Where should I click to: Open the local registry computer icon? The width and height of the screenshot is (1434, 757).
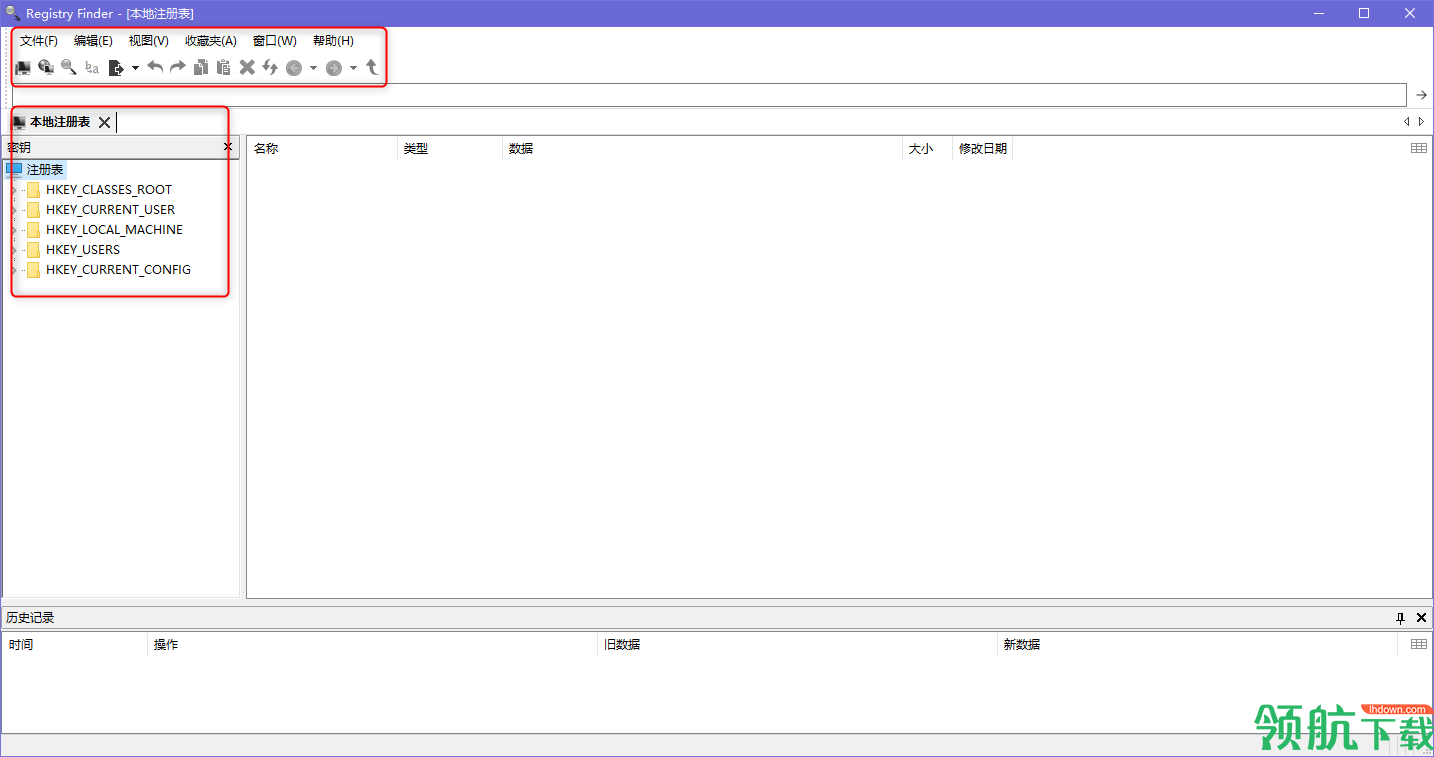coord(22,68)
